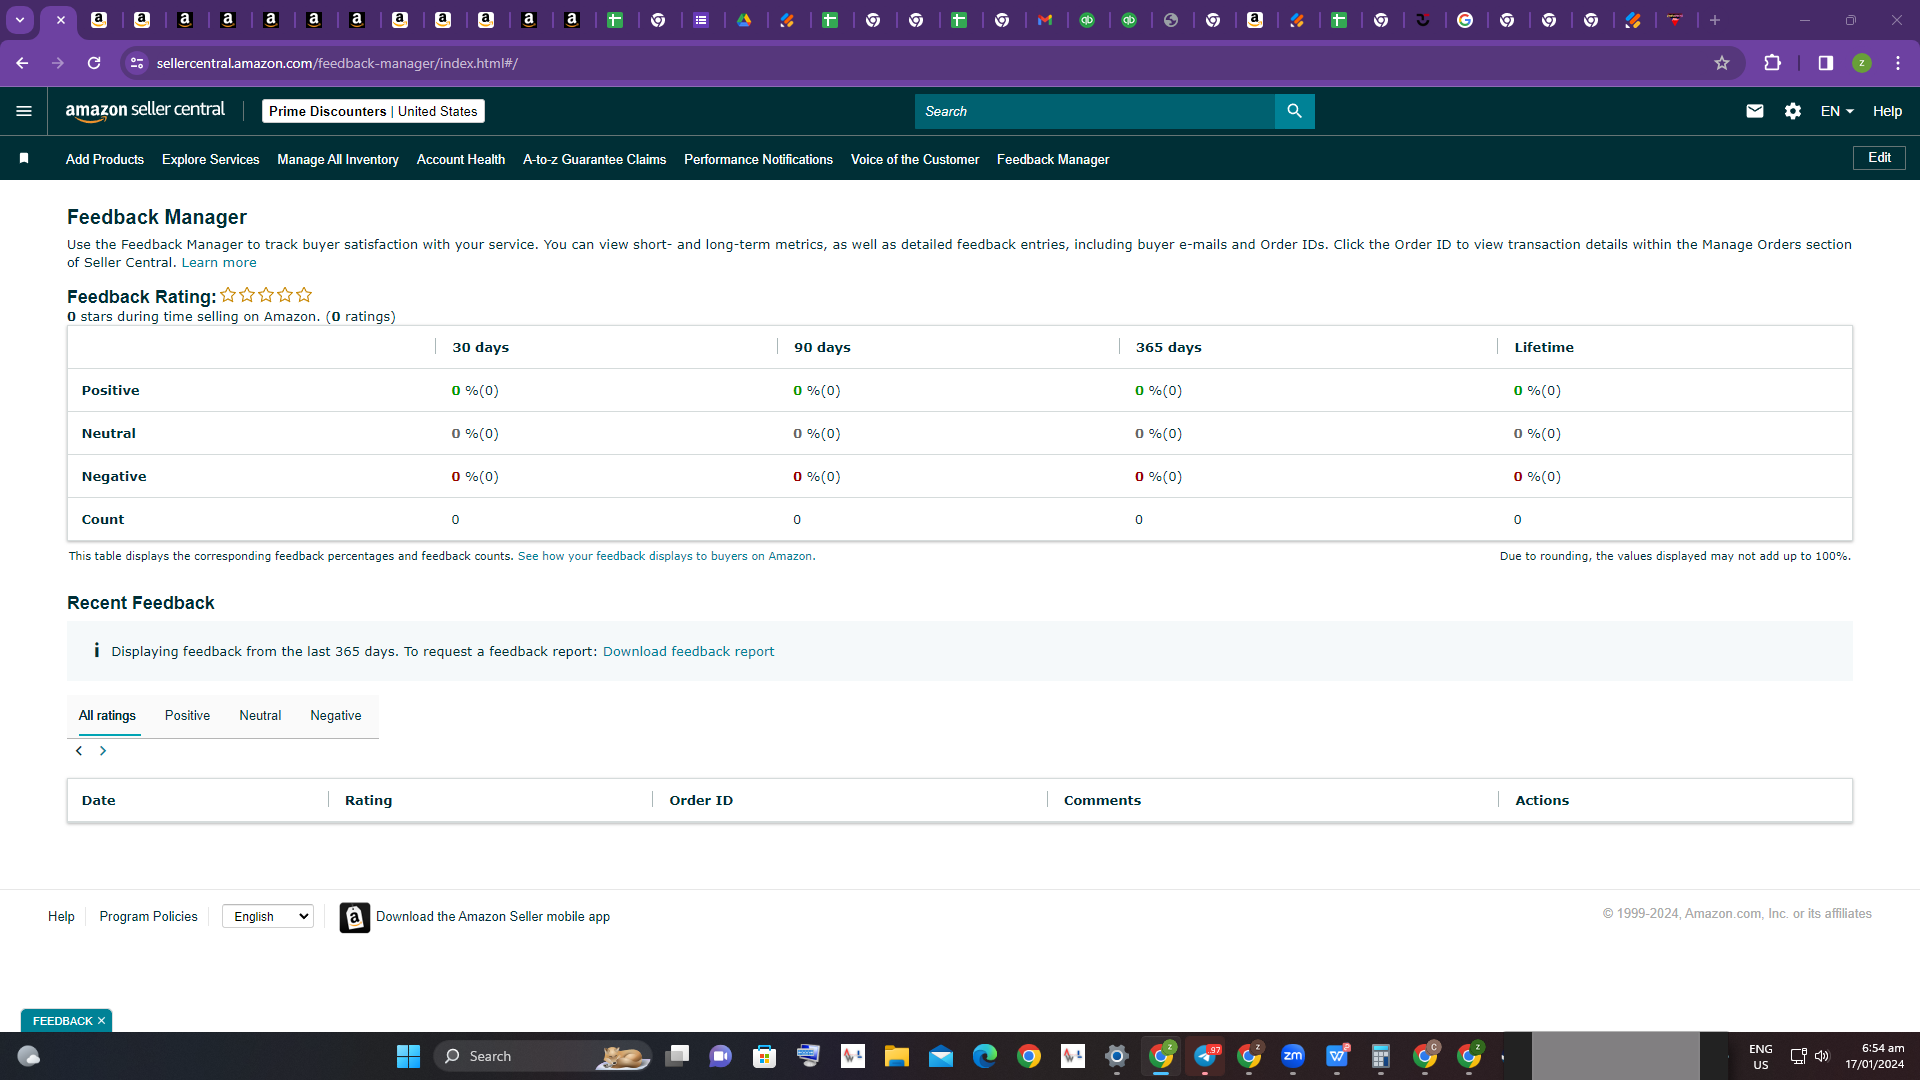
Task: Open Chrome side panel
Action: pos(1826,63)
